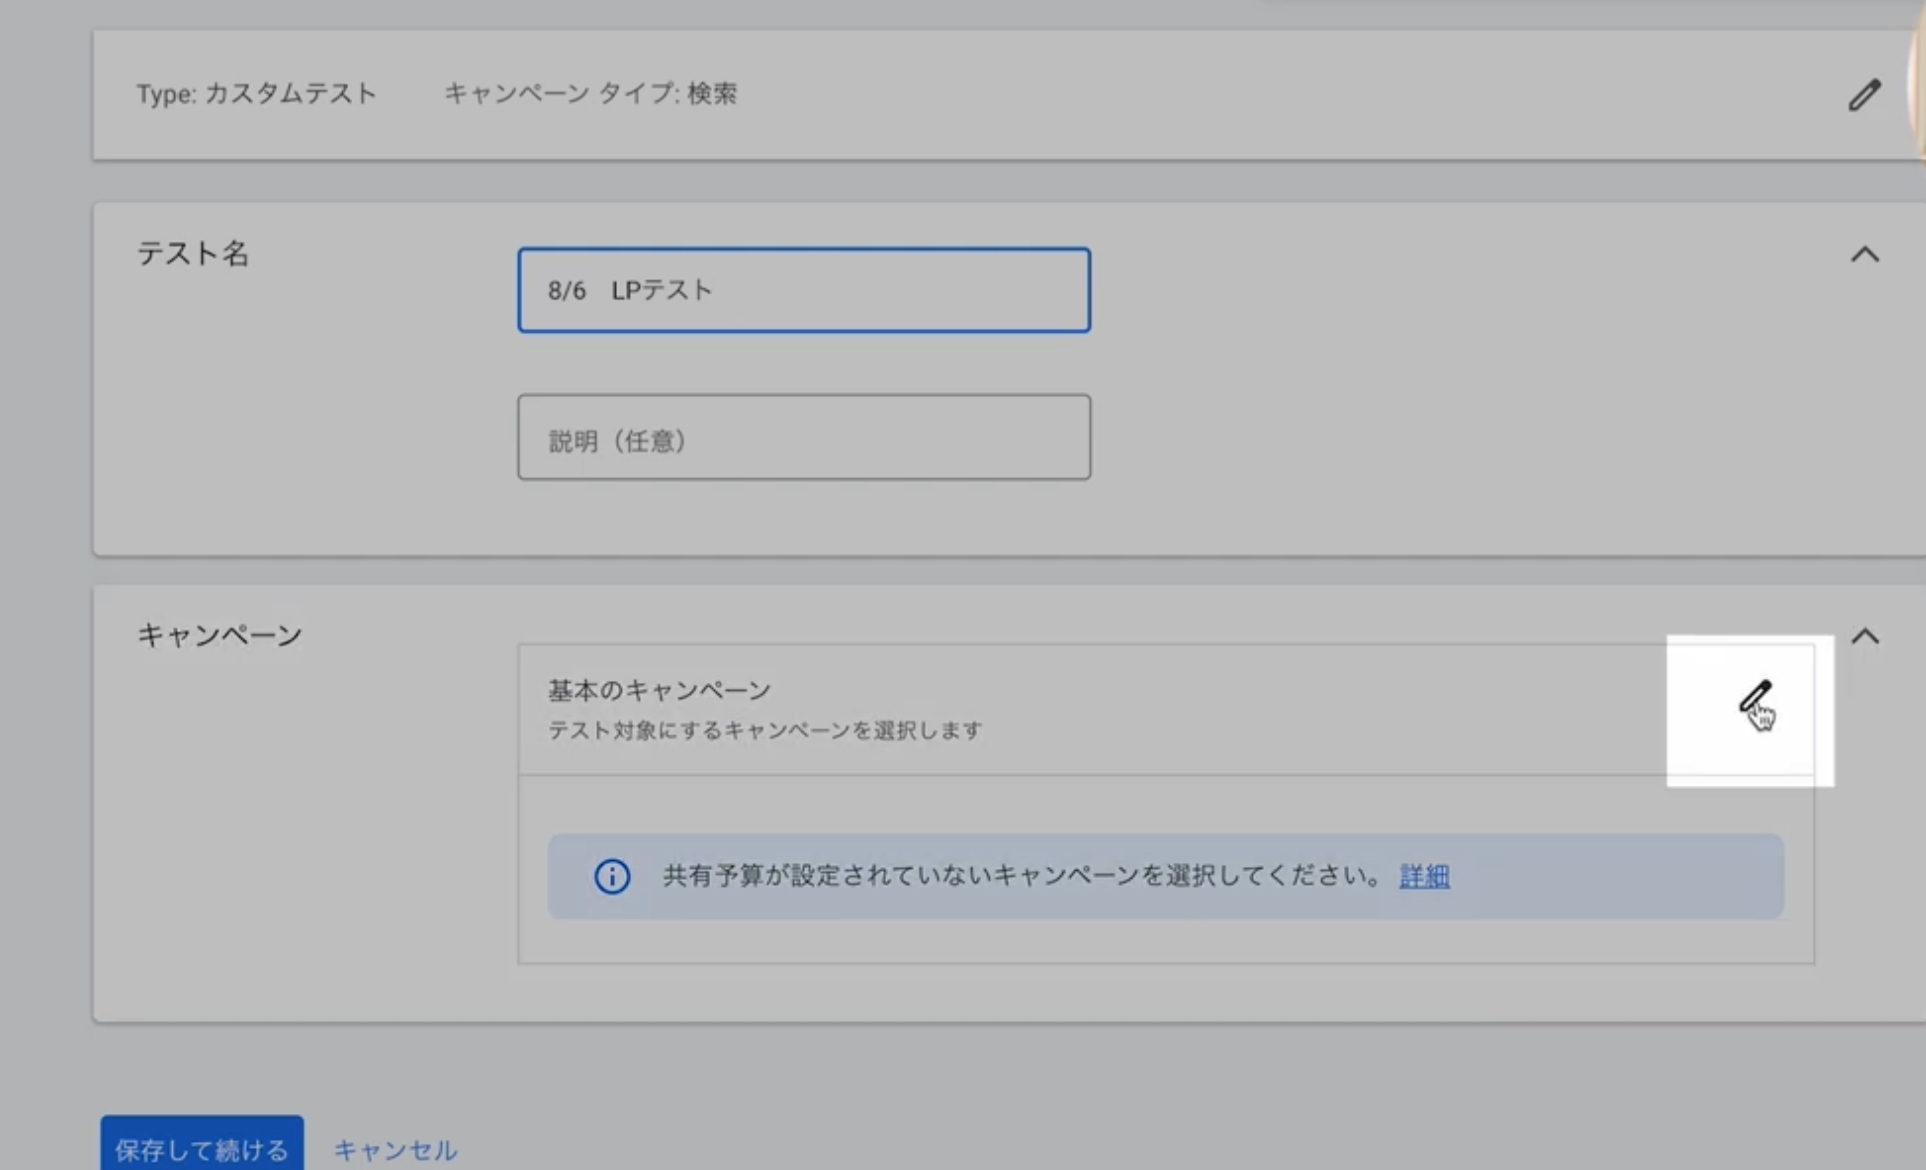Click the キャンセル link
Image resolution: width=1926 pixels, height=1170 pixels.
pos(395,1149)
